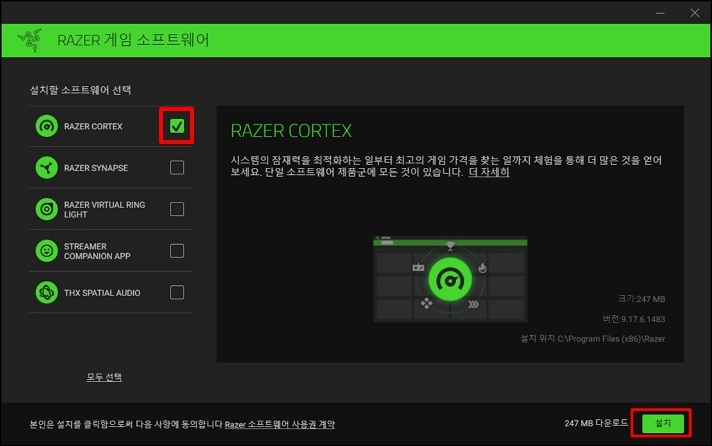Click the Streamer Companion App smiley icon

click(47, 251)
